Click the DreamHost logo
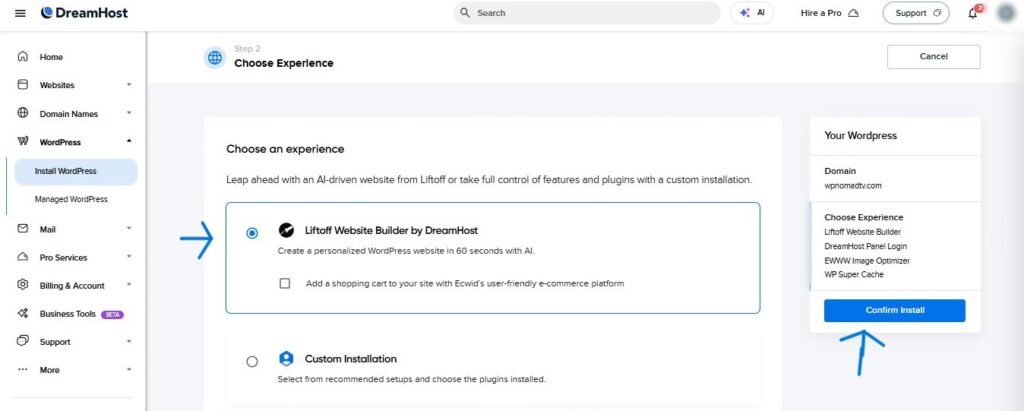 84,13
